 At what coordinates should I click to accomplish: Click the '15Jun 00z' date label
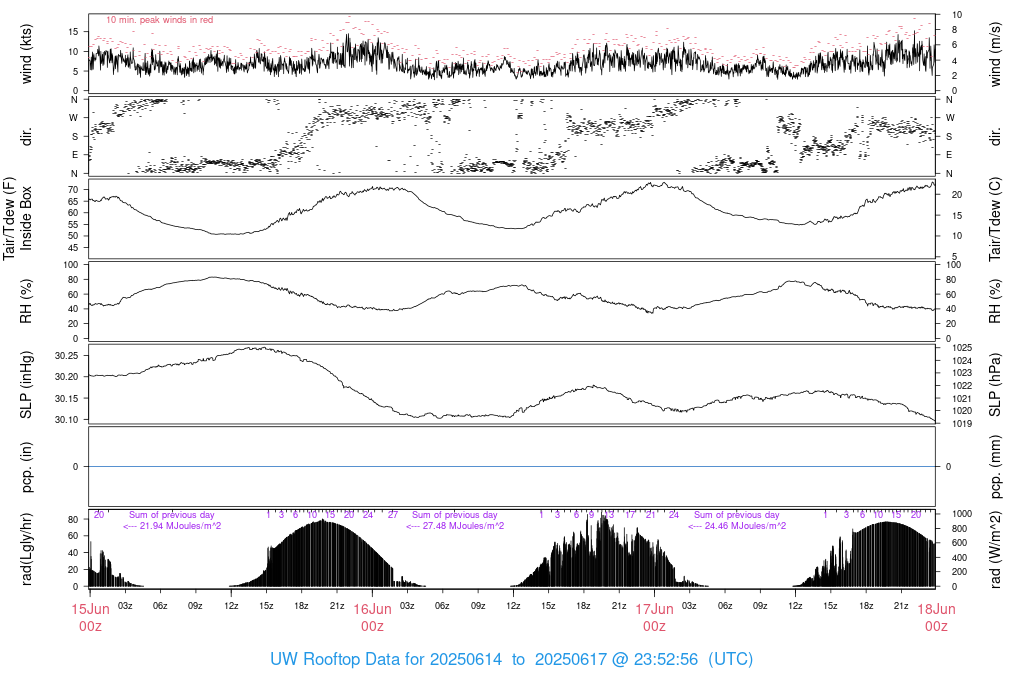(90, 618)
